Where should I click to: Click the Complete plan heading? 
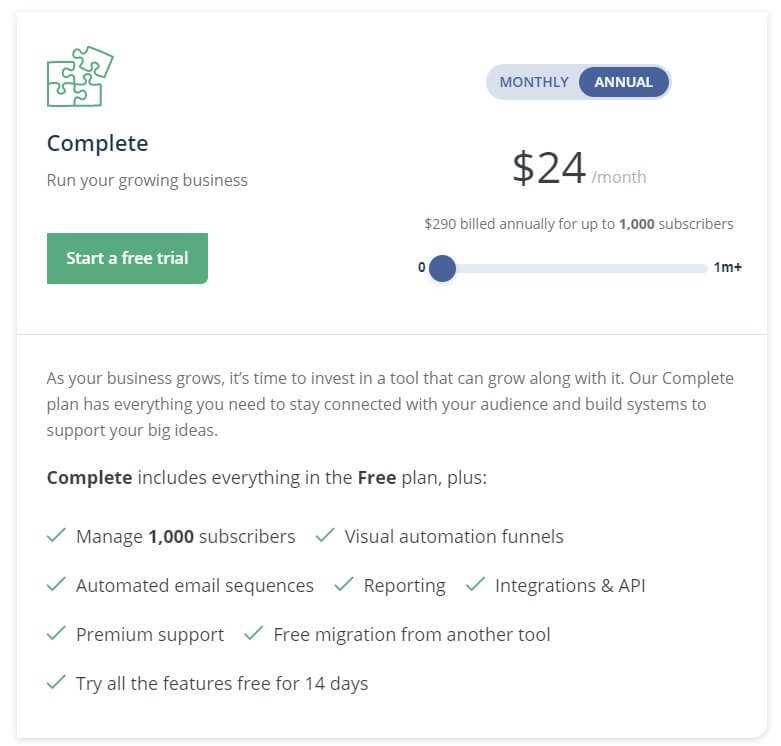98,143
